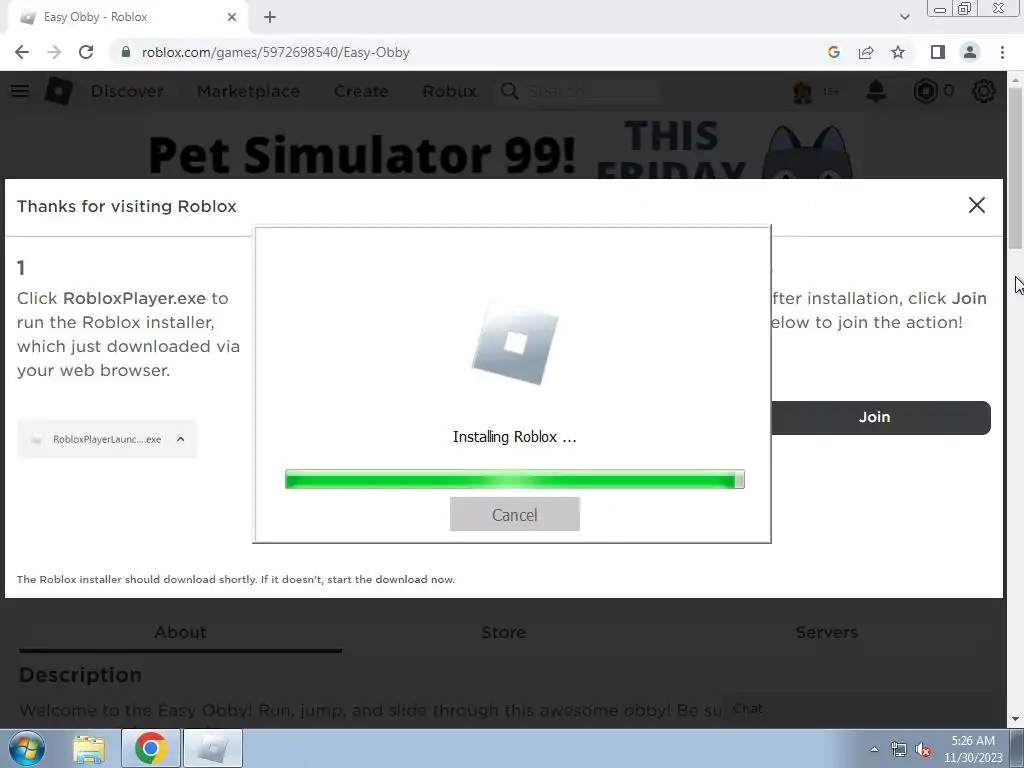Viewport: 1024px width, 768px height.
Task: Click the browser forward arrow
Action: coord(54,52)
